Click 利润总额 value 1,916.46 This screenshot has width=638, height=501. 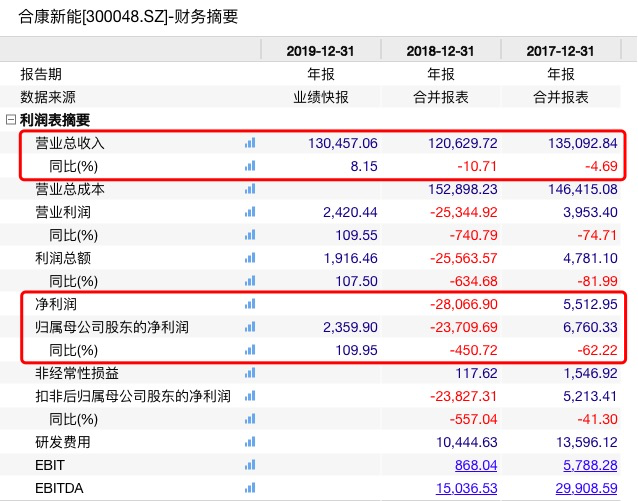(x=350, y=258)
